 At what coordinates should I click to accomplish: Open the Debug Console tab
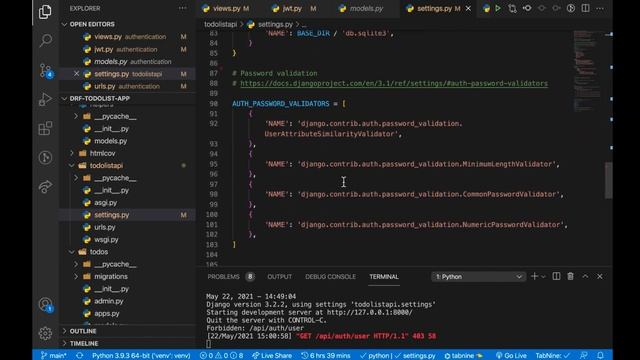(330, 277)
